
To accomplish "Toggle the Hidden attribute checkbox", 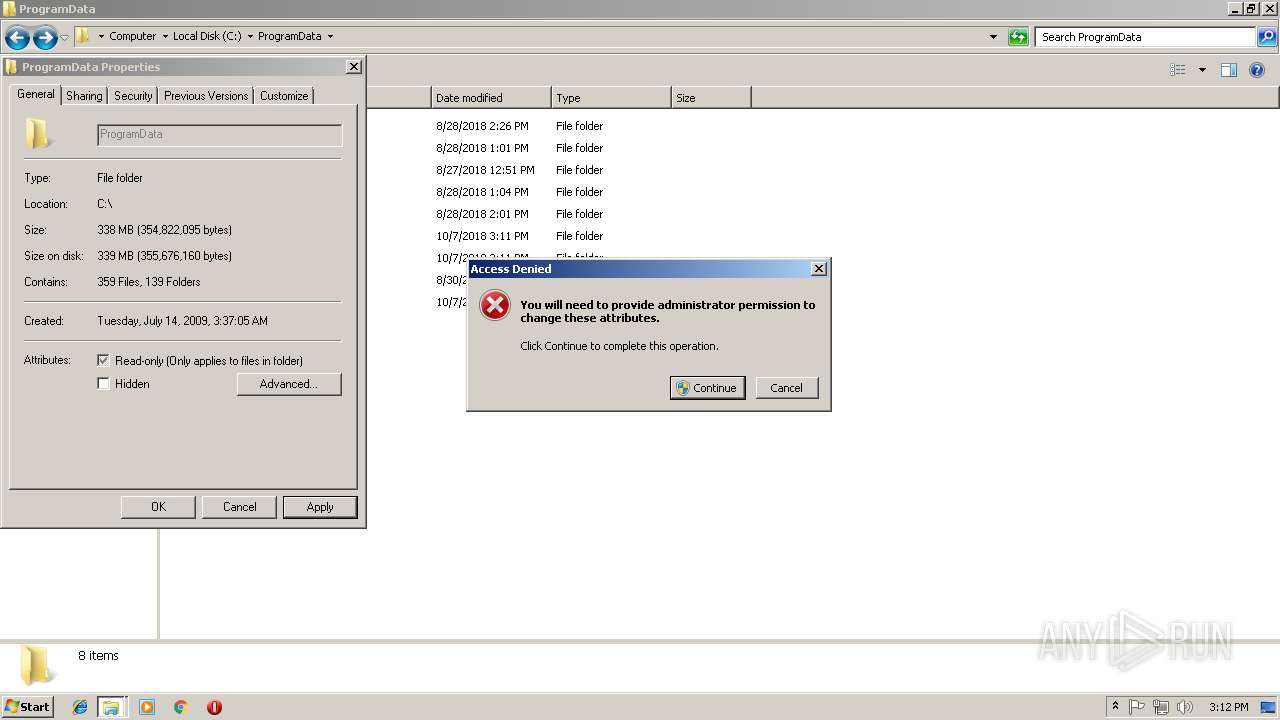I will coord(103,383).
